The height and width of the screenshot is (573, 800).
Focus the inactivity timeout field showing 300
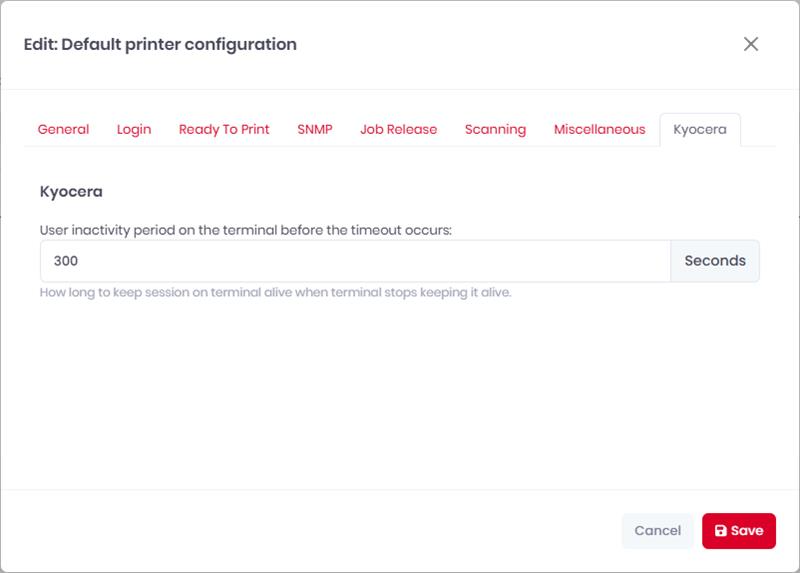355,261
